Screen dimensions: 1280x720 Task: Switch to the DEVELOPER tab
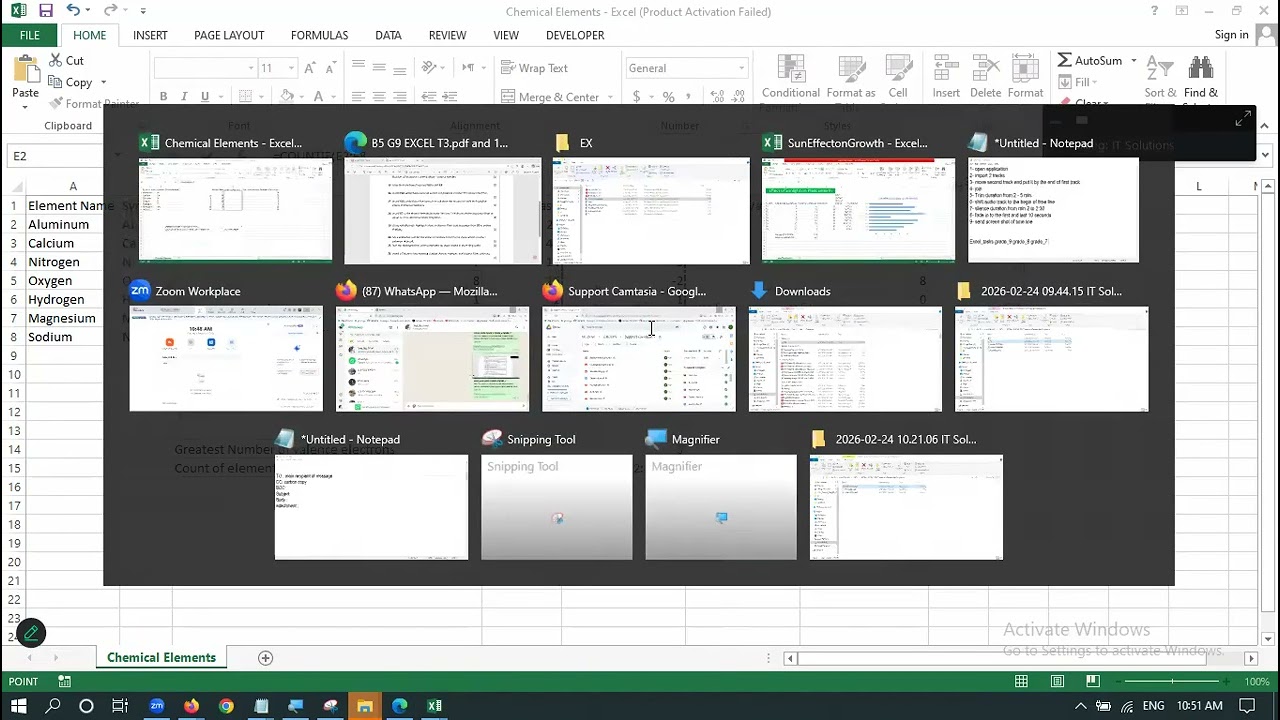(x=575, y=35)
